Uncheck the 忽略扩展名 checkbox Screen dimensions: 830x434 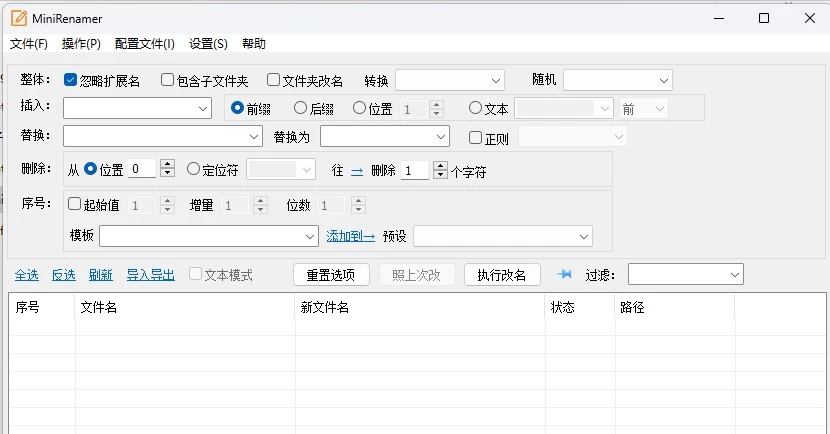coord(70,80)
